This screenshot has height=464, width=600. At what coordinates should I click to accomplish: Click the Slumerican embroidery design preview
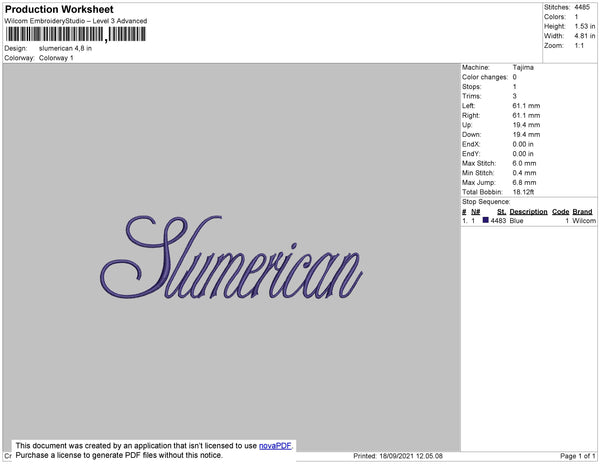point(231,257)
